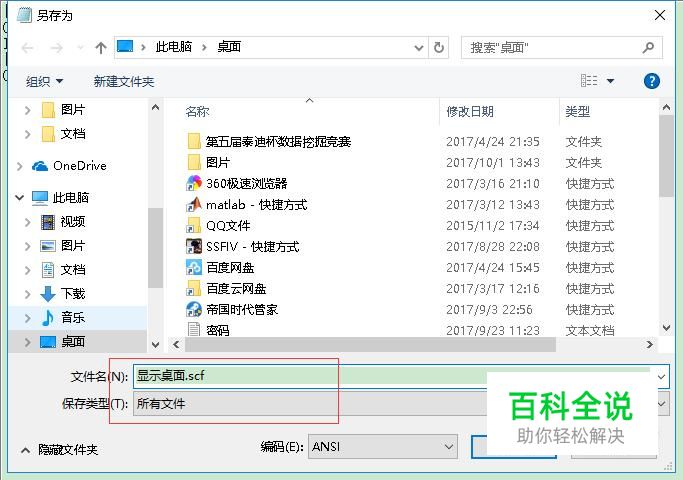Open the address bar history dropdown
Screen dimensions: 683x480
419,47
